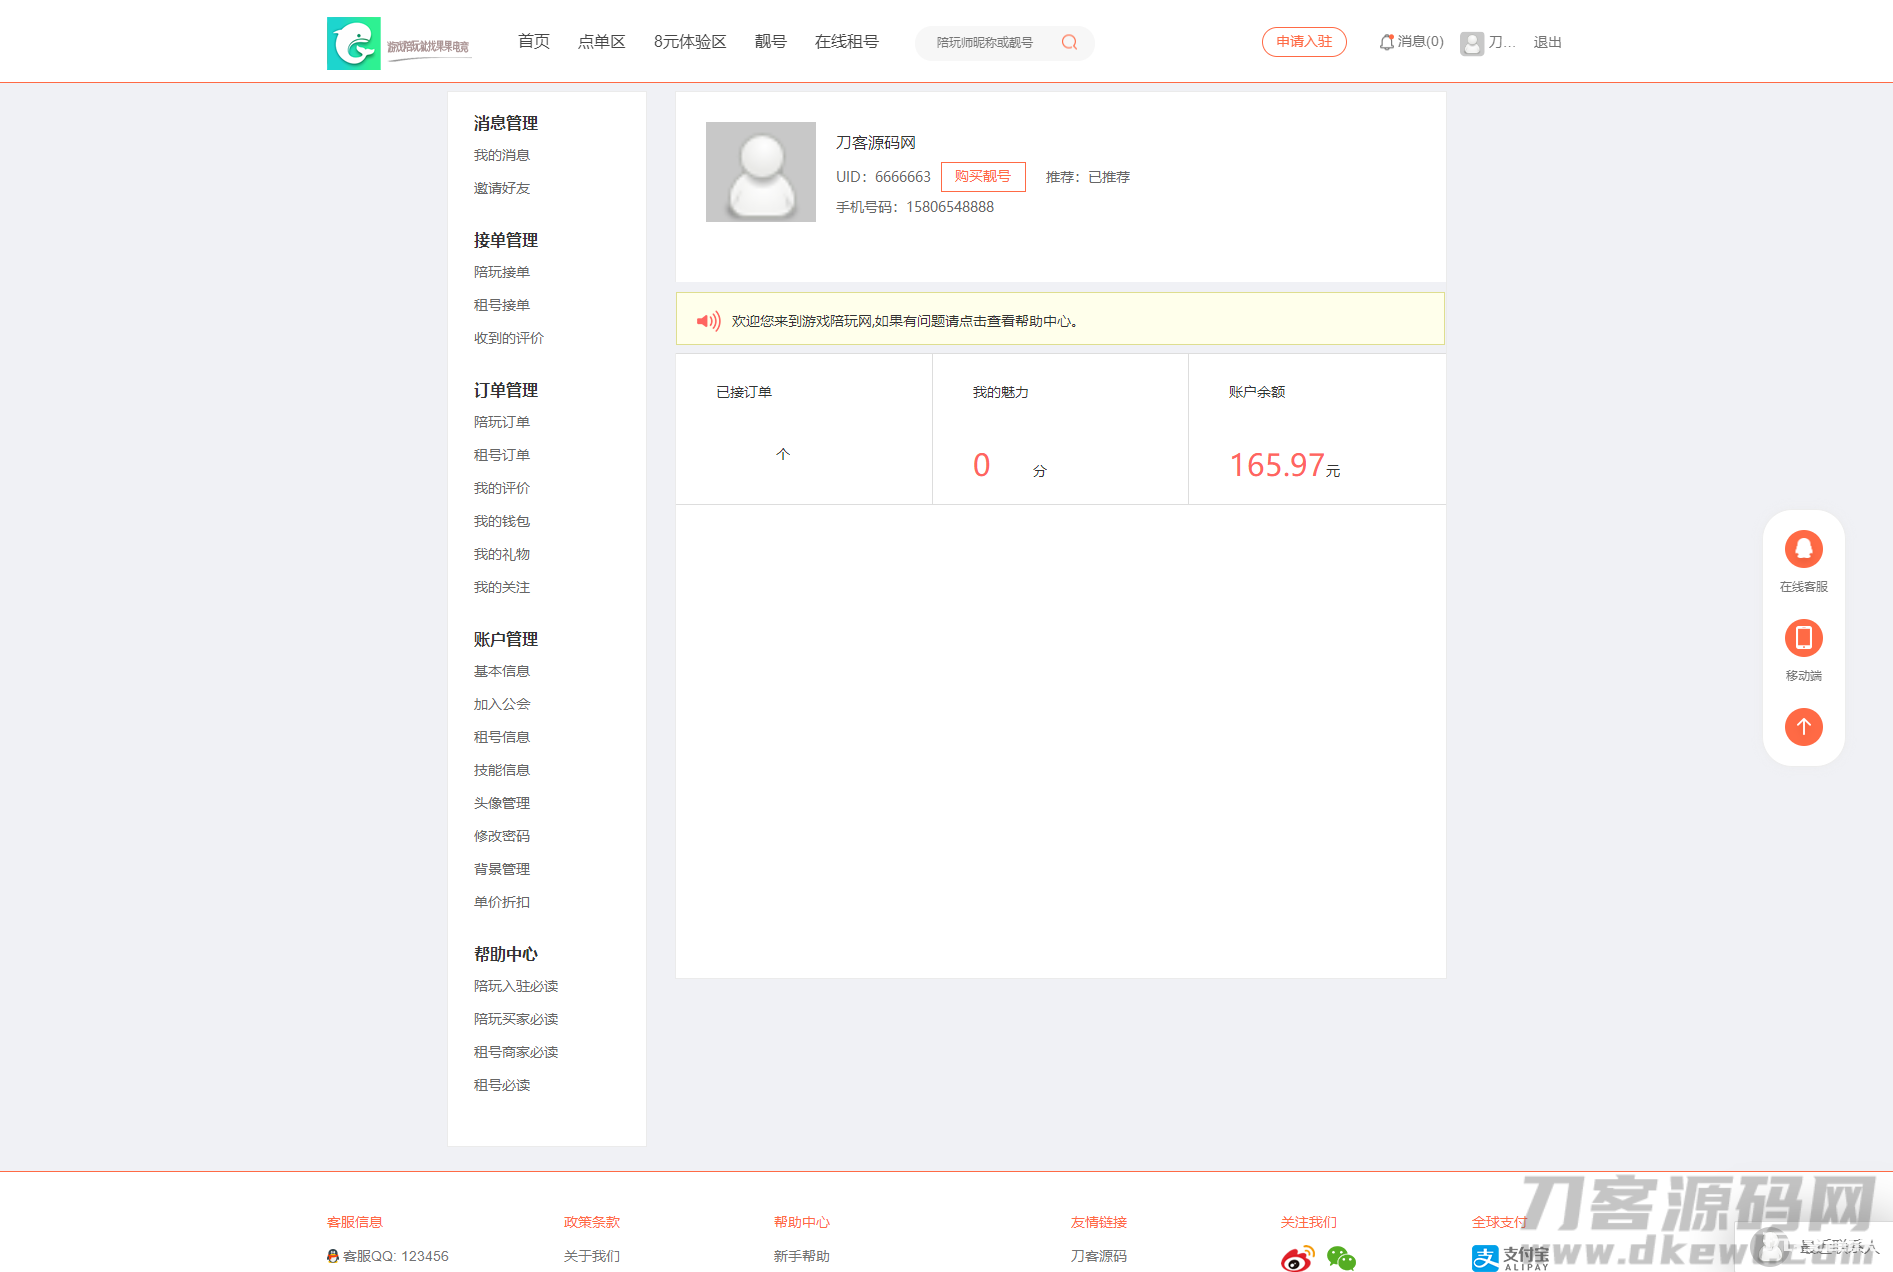Screen dimensions: 1893x1272
Task: Open 我的礼物 in sidebar
Action: click(502, 554)
